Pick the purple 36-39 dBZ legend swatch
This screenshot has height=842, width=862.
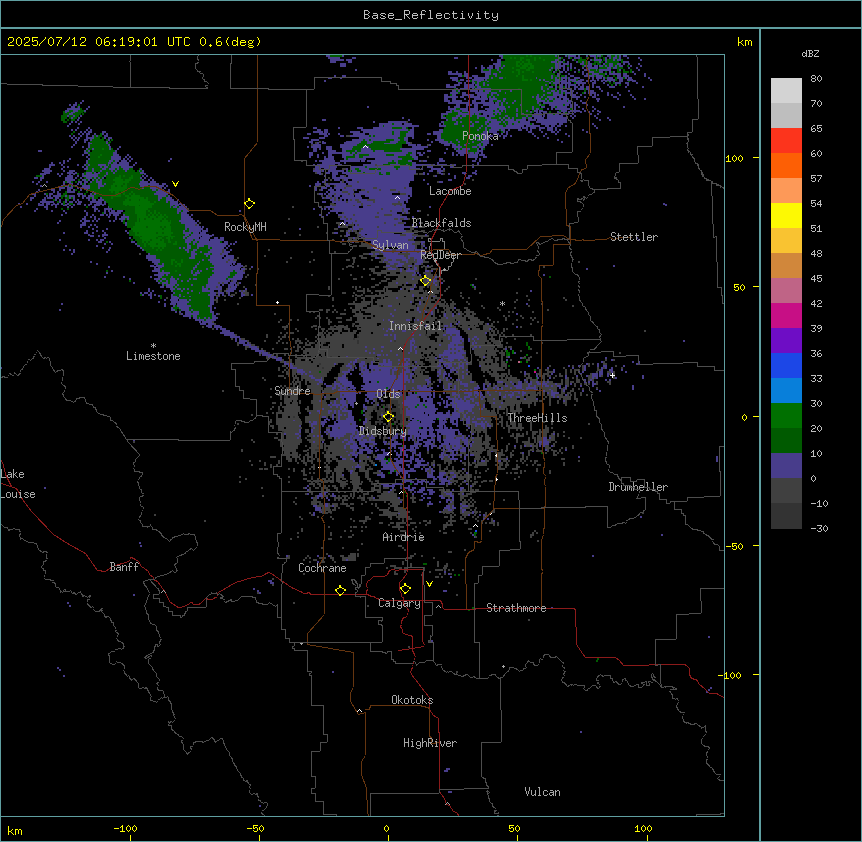click(786, 341)
